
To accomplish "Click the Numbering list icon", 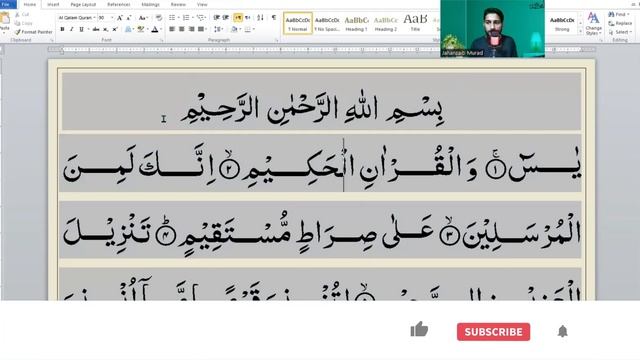I will point(187,18).
